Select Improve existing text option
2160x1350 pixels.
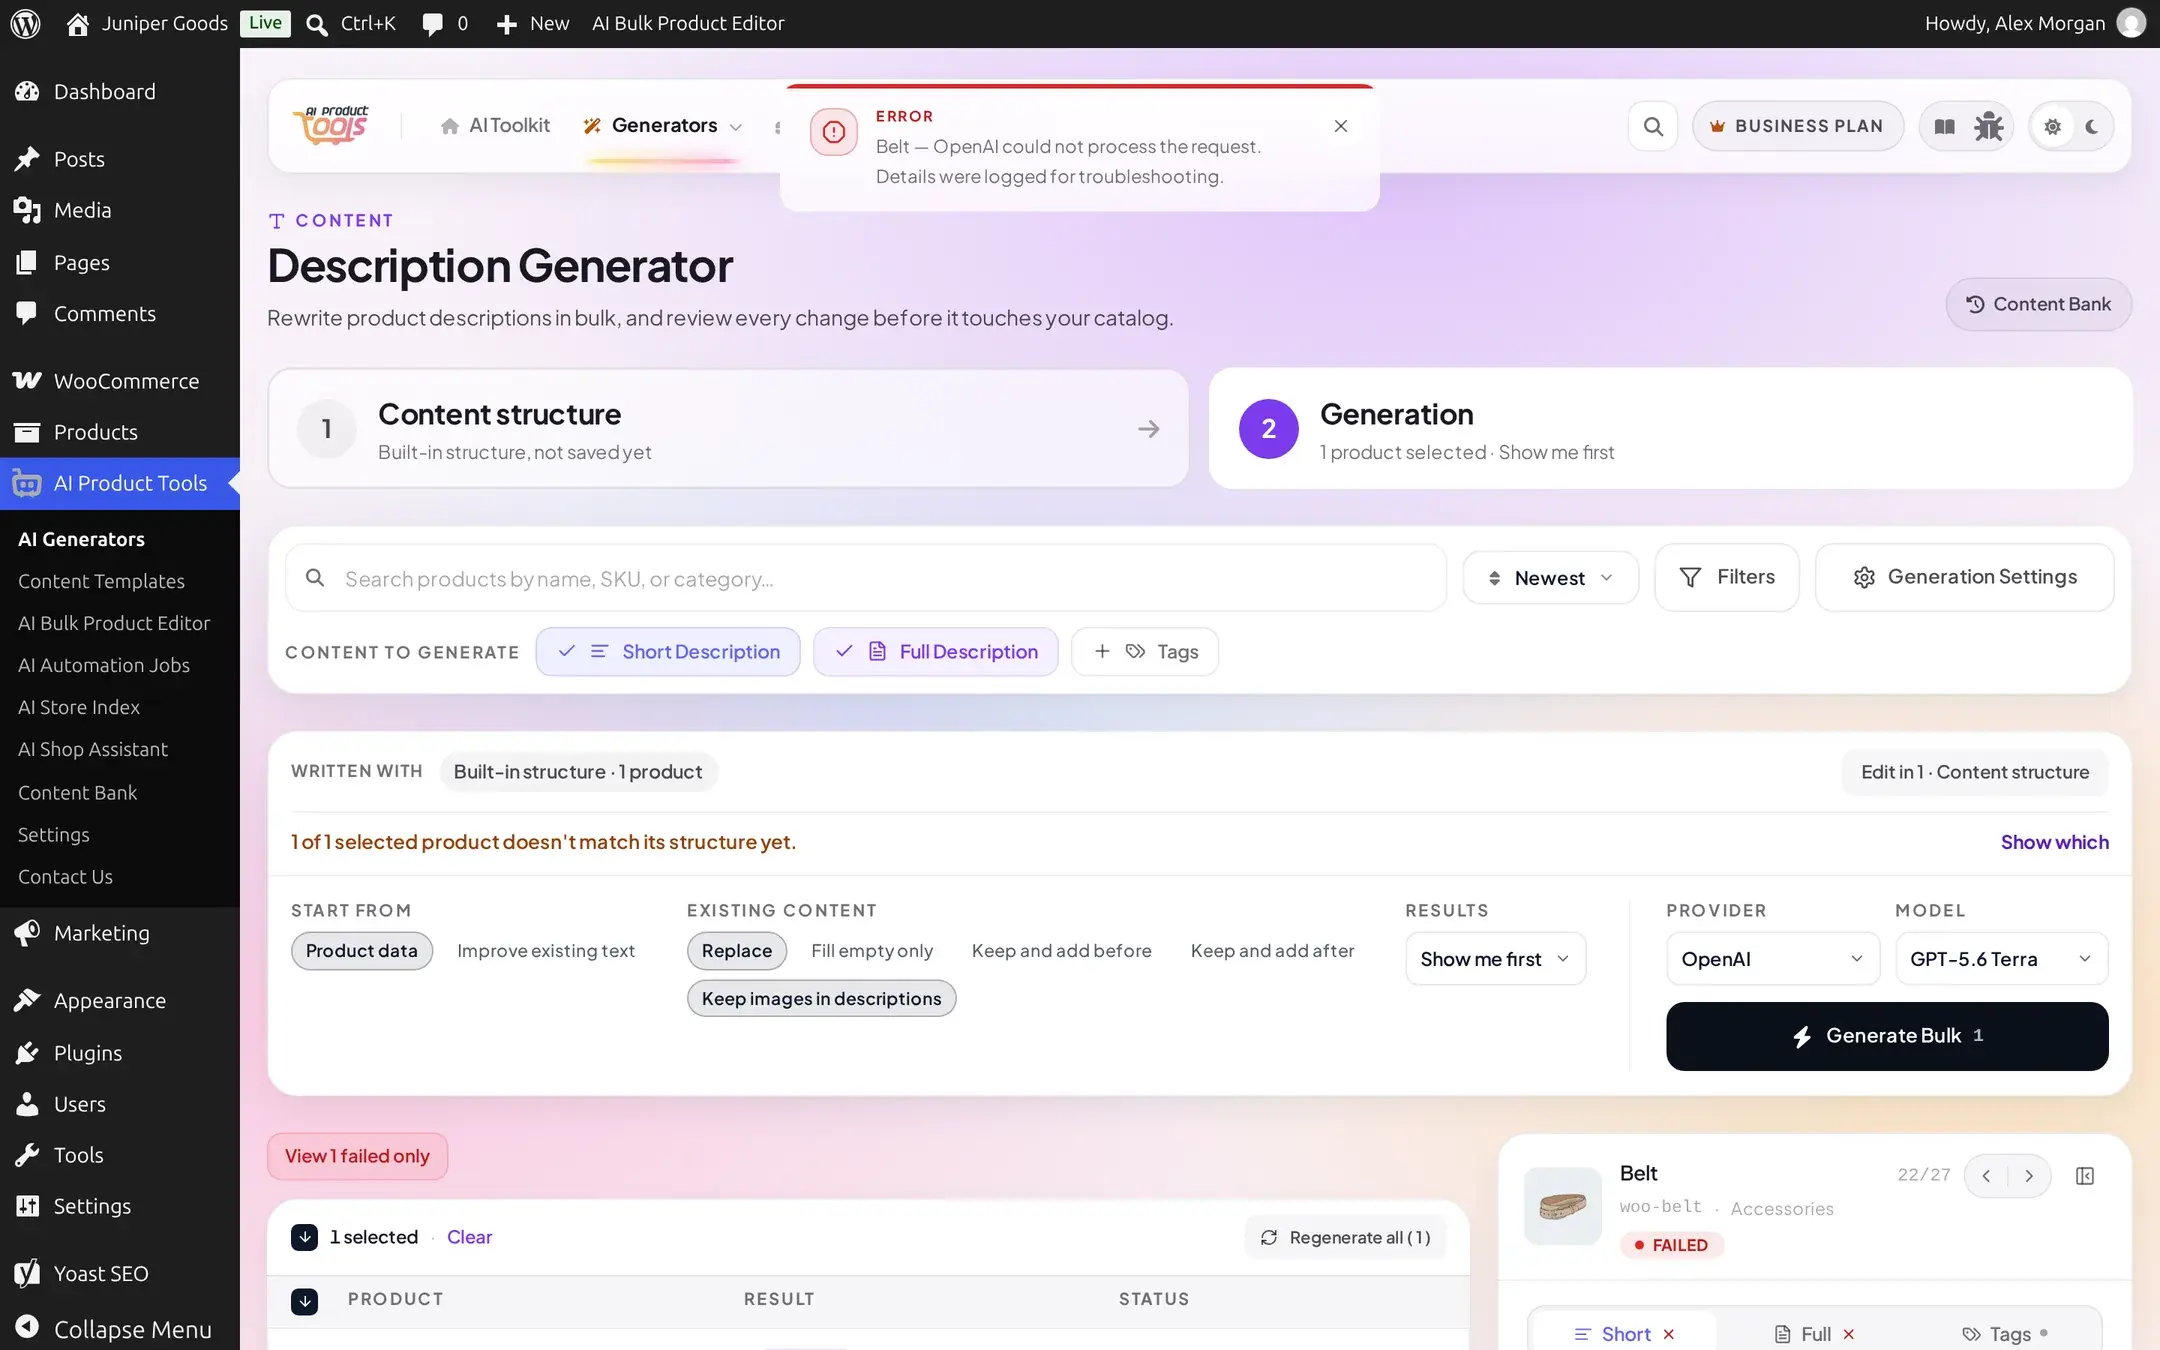(546, 951)
